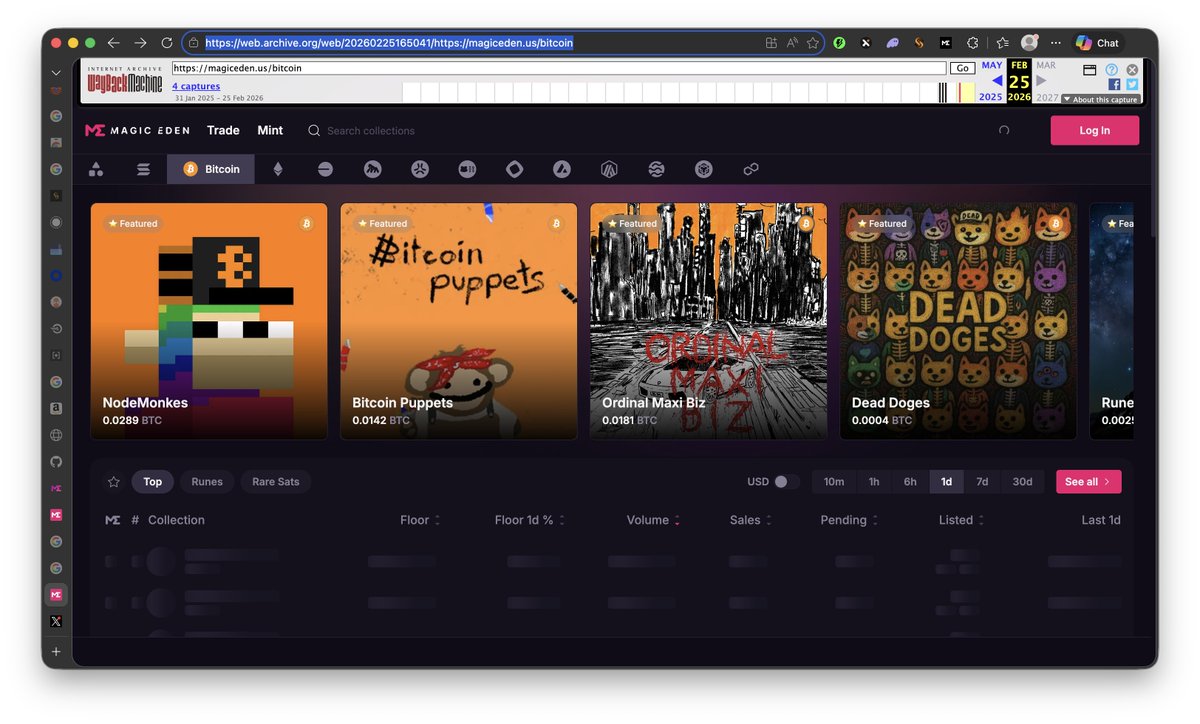Viewport: 1200px width, 724px height.
Task: Open Wayback Machine help question icon
Action: click(x=1112, y=70)
